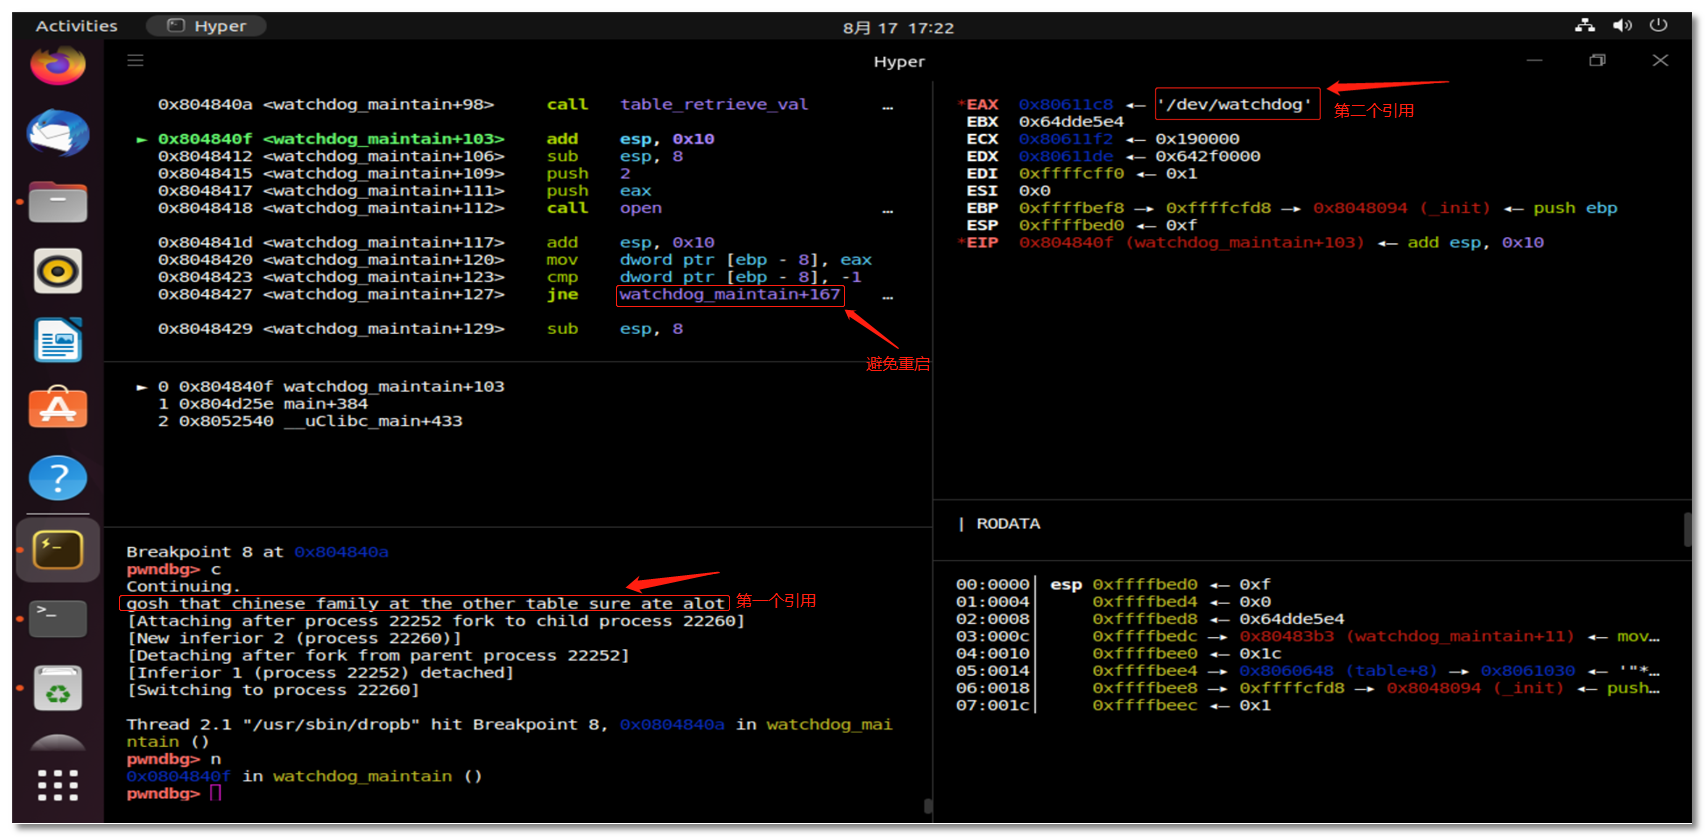This screenshot has width=1705, height=837.
Task: Click the volume speaker icon
Action: pyautogui.click(x=1622, y=26)
